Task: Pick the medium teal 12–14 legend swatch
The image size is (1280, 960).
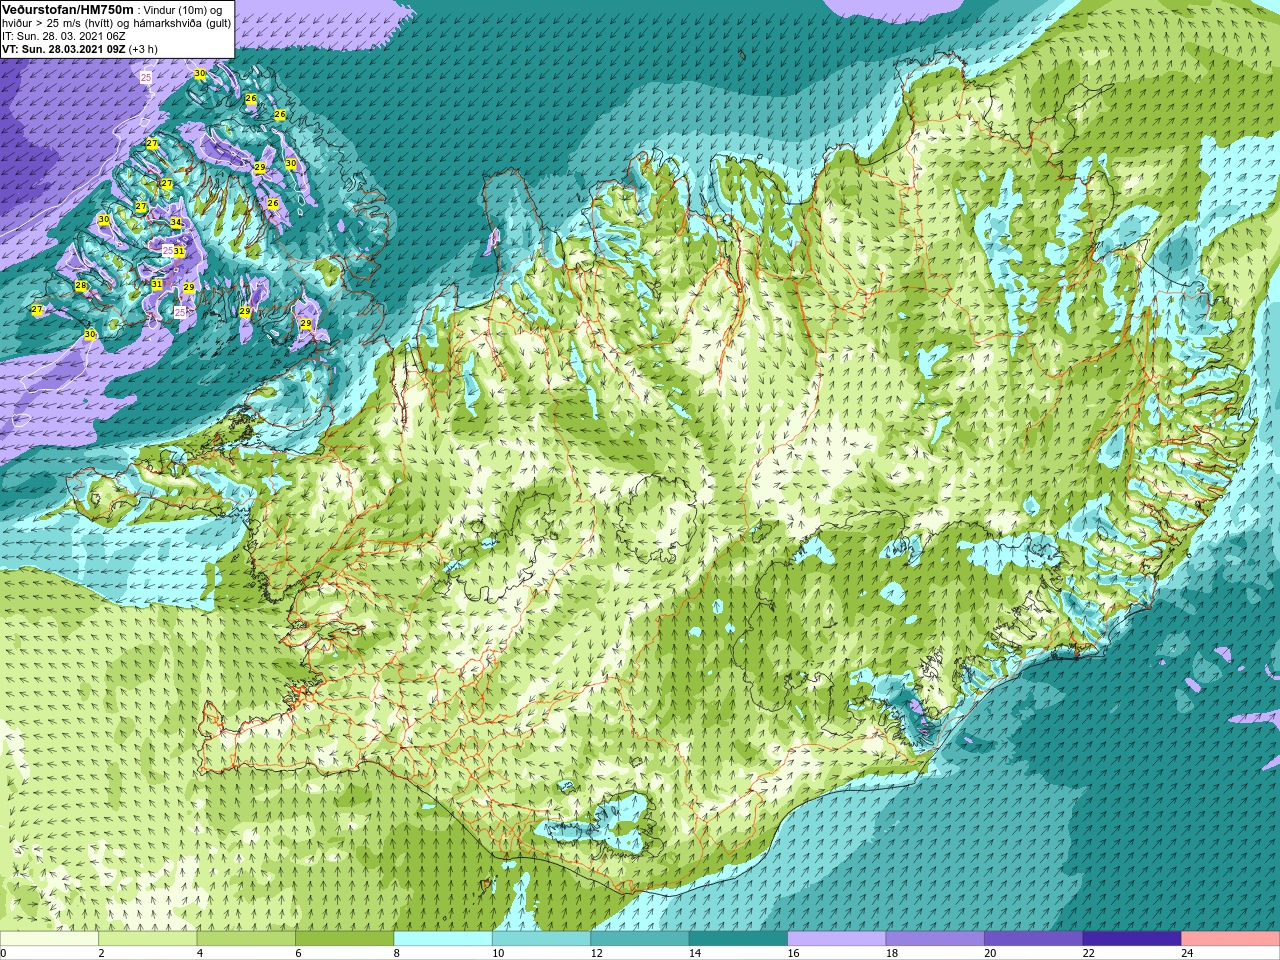Action: [640, 939]
